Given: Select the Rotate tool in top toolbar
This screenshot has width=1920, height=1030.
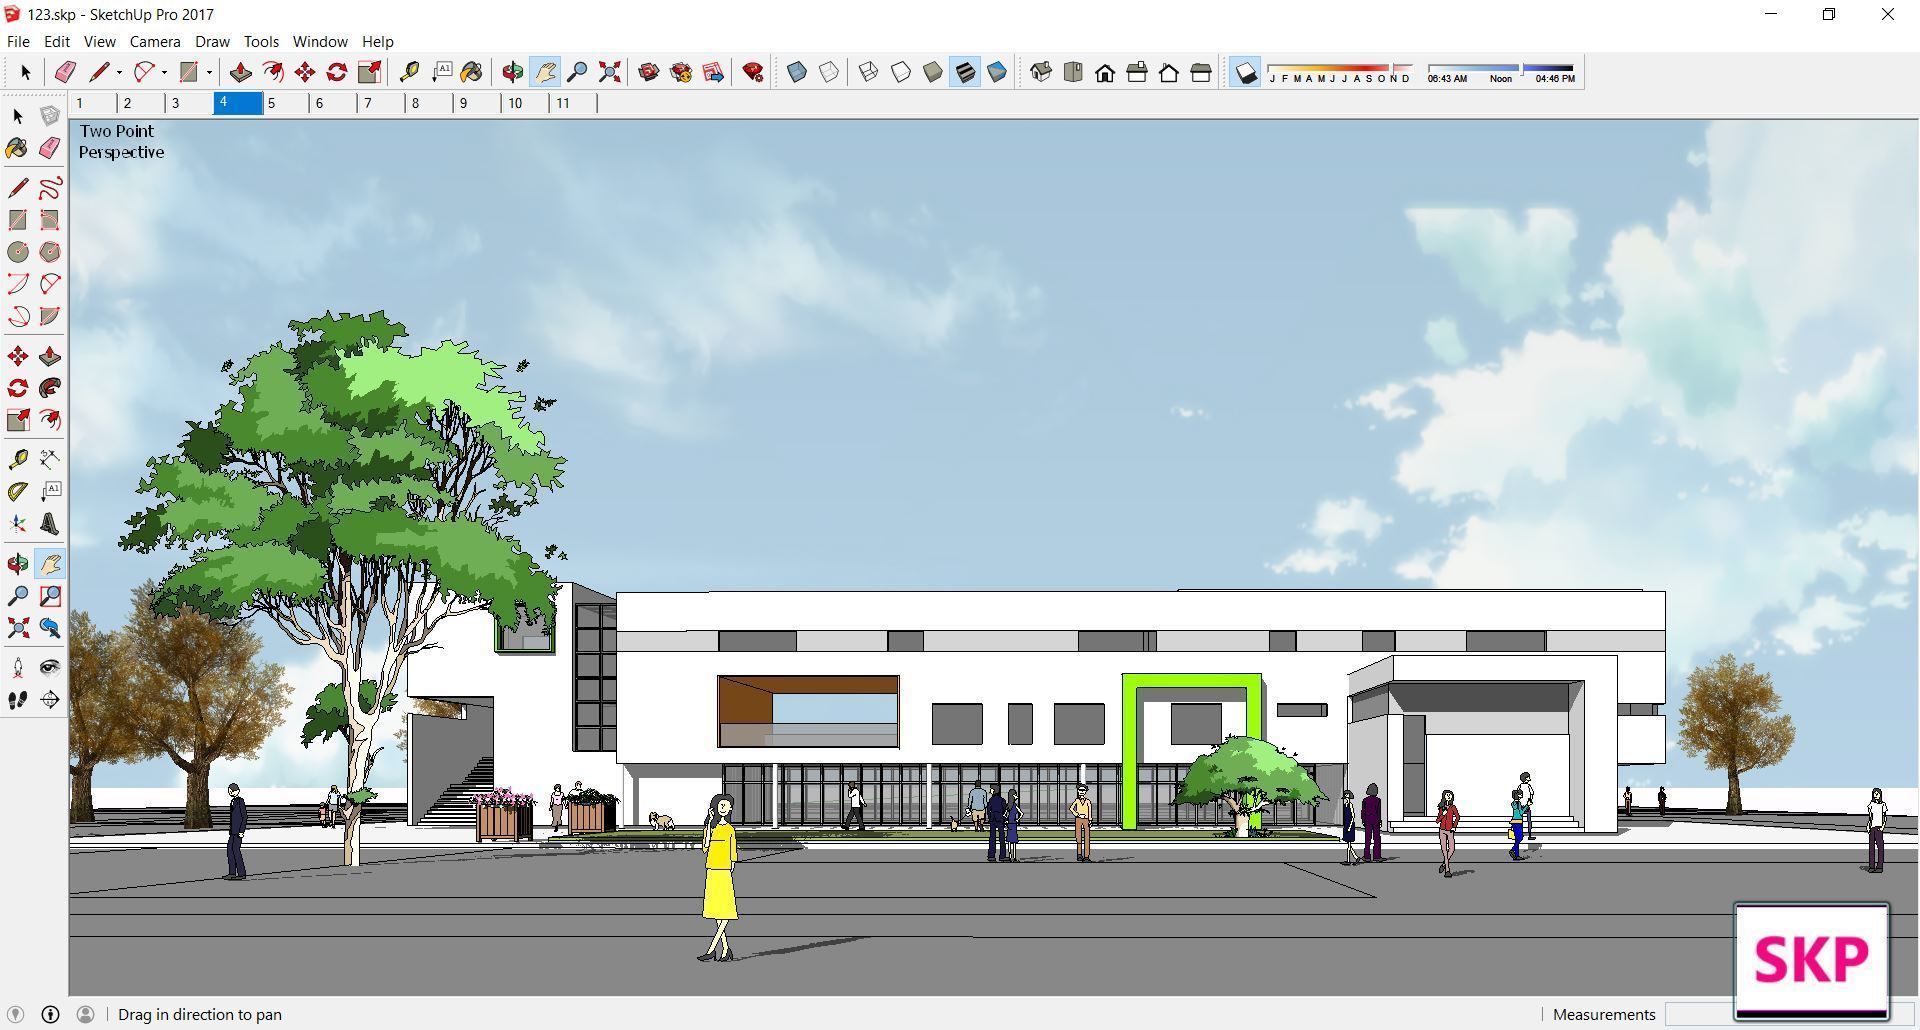Looking at the screenshot, I should point(337,72).
